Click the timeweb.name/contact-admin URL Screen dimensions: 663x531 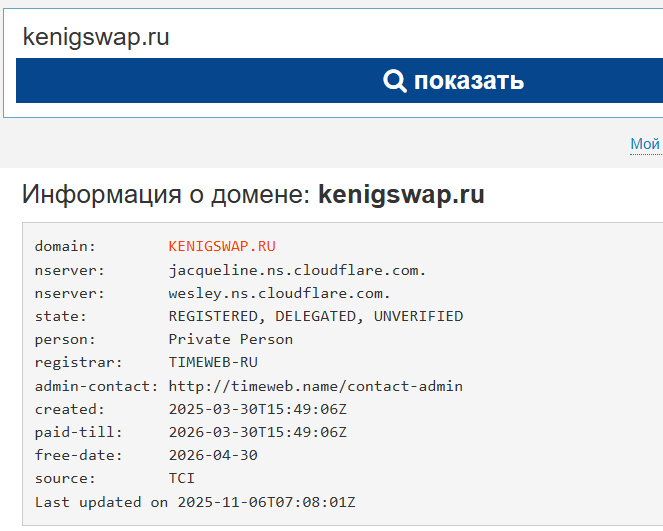point(316,386)
